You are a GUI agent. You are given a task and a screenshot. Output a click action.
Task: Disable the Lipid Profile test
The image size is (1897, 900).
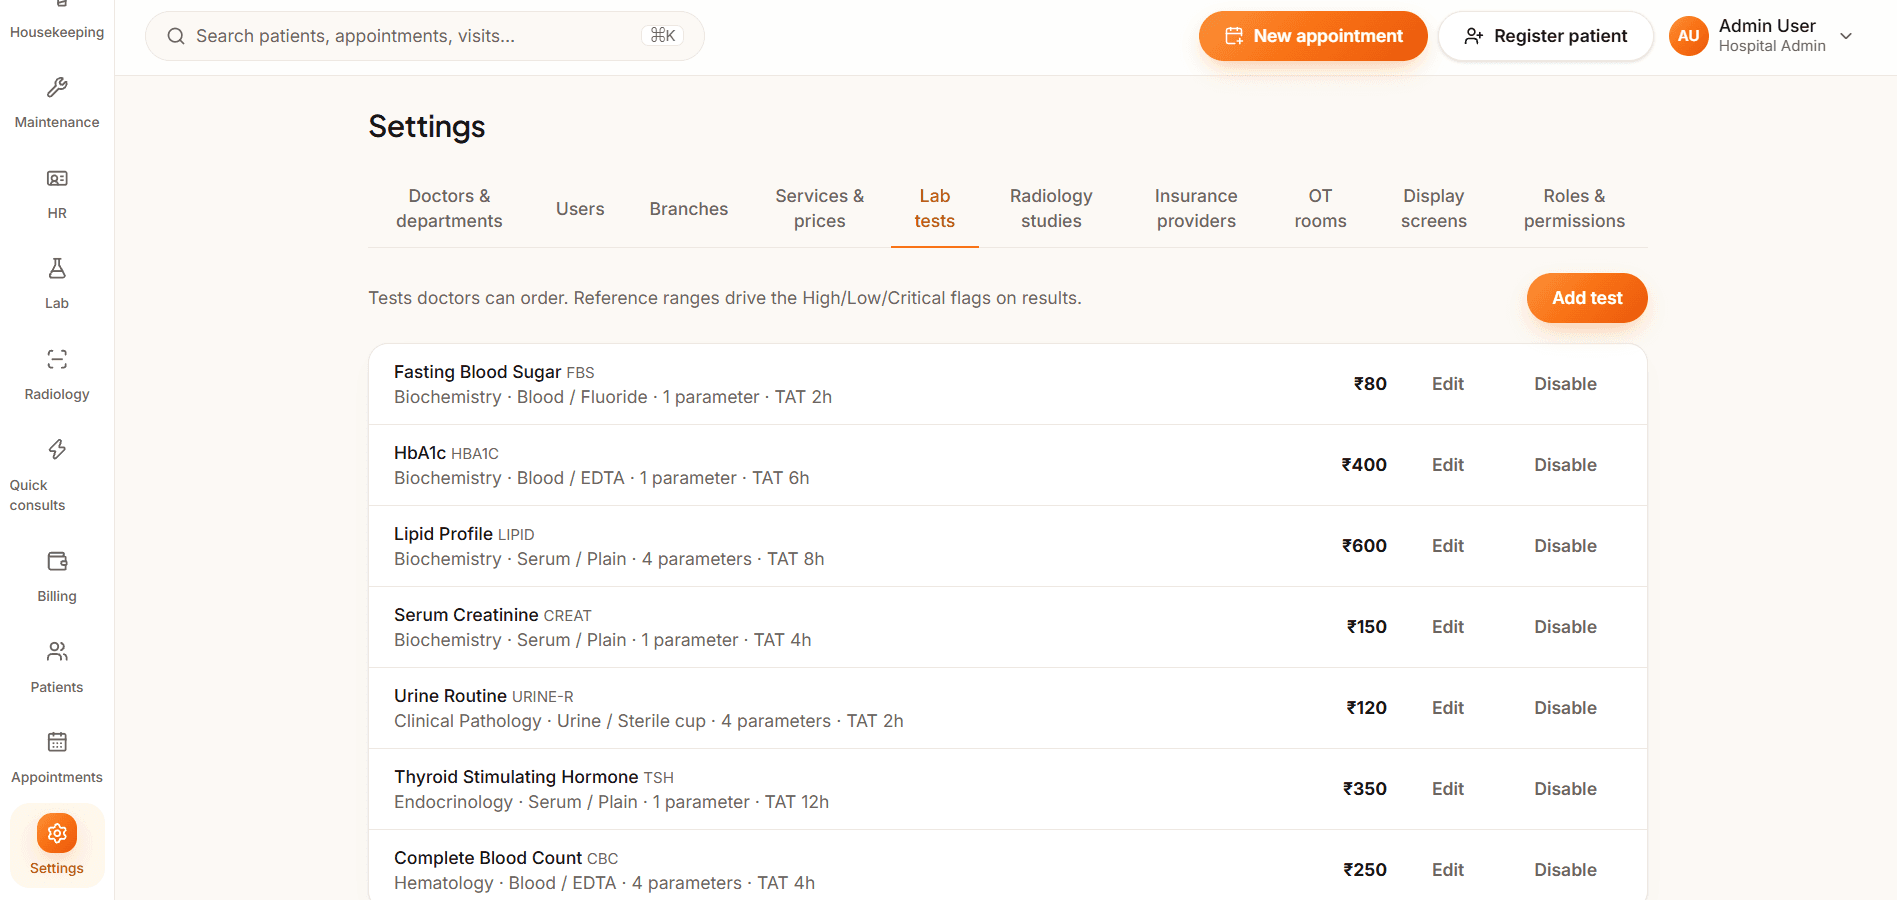1565,546
